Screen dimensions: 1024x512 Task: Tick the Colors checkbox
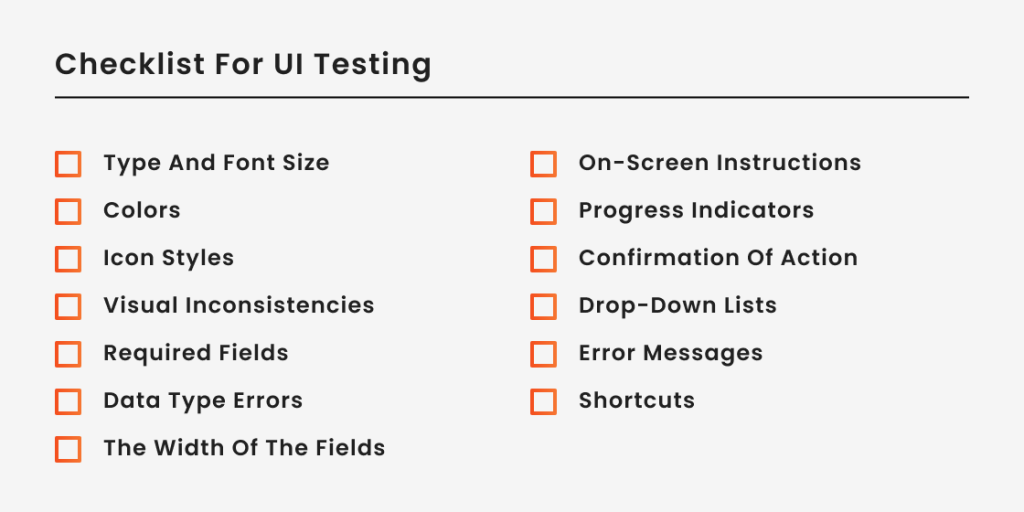[x=68, y=212]
